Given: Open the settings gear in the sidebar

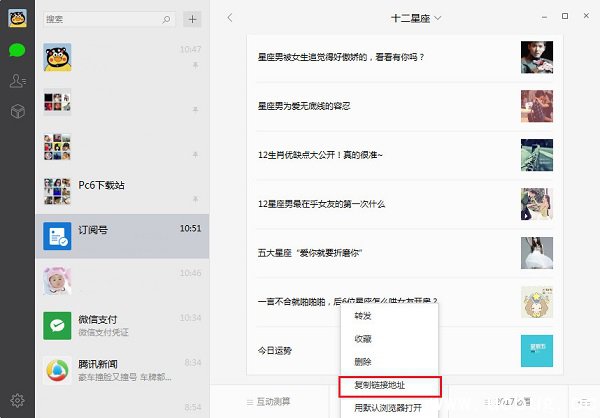Looking at the screenshot, I should pyautogui.click(x=17, y=400).
